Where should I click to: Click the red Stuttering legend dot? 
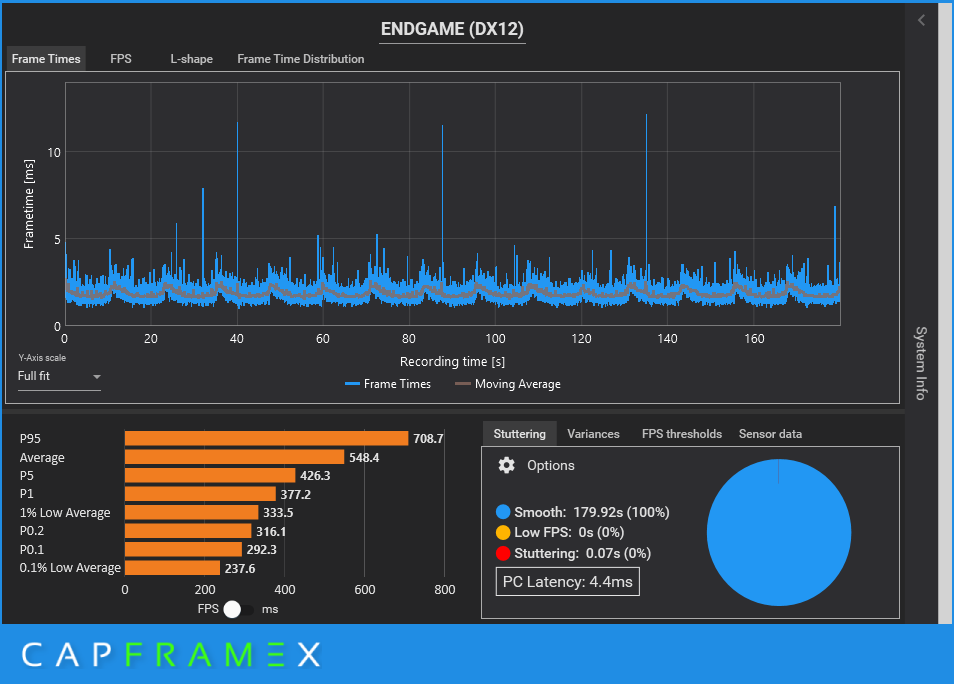(503, 553)
